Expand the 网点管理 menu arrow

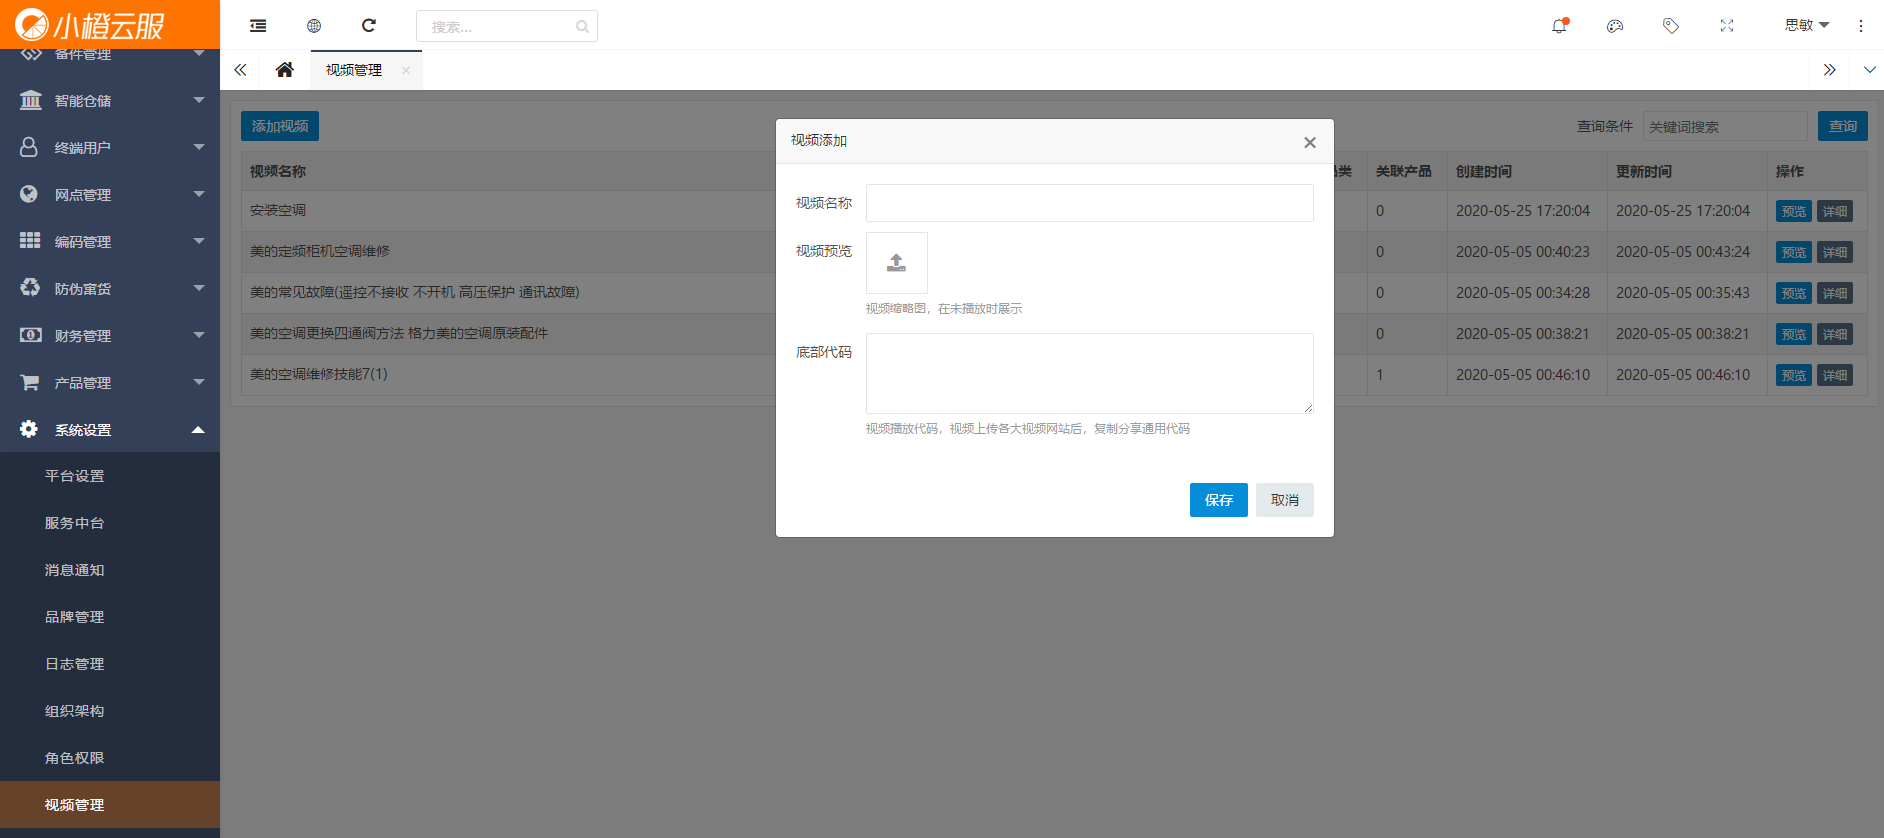click(x=198, y=194)
